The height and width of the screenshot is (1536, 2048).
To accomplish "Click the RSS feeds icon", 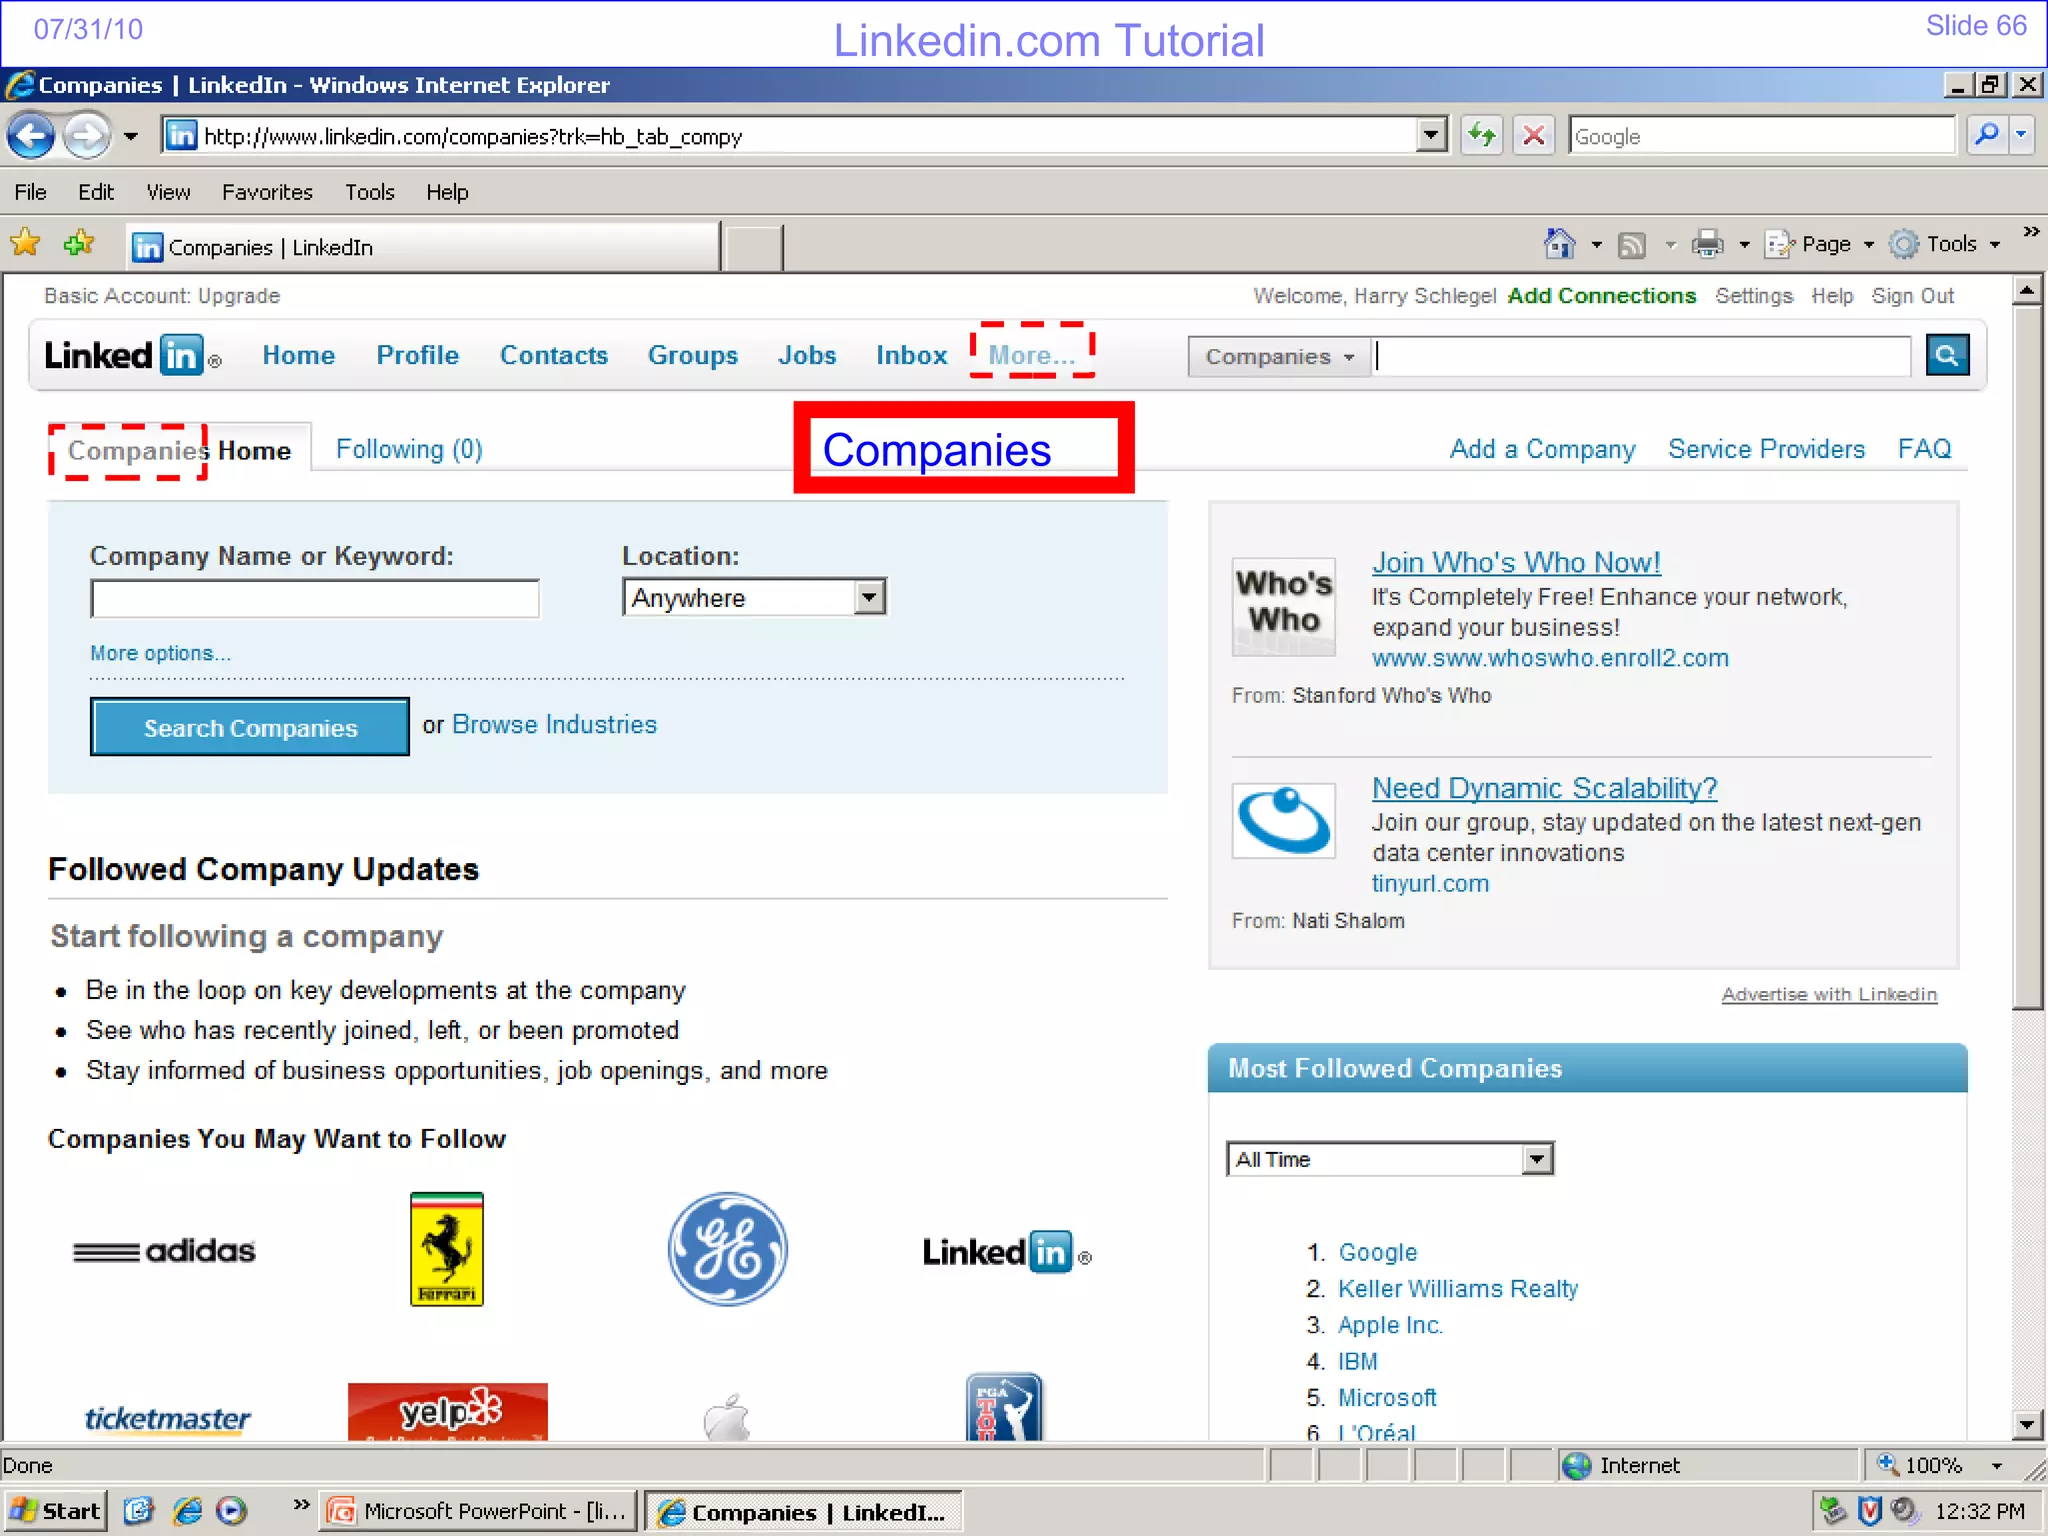I will tap(1632, 244).
